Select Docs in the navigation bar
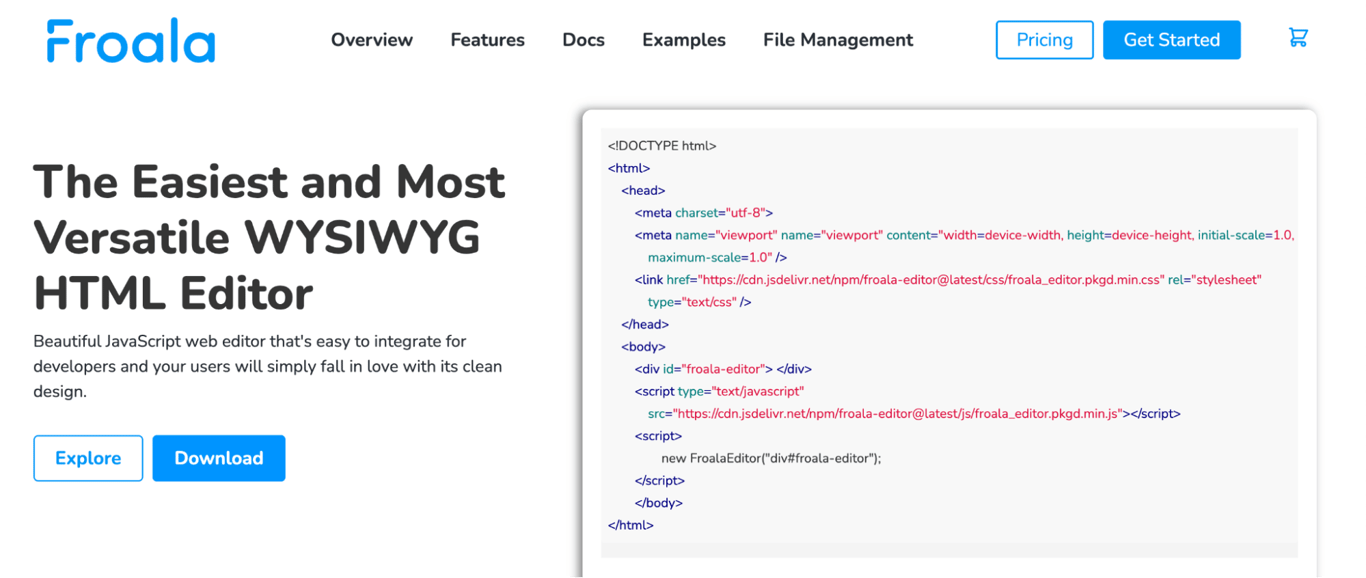This screenshot has width=1366, height=578. (583, 40)
